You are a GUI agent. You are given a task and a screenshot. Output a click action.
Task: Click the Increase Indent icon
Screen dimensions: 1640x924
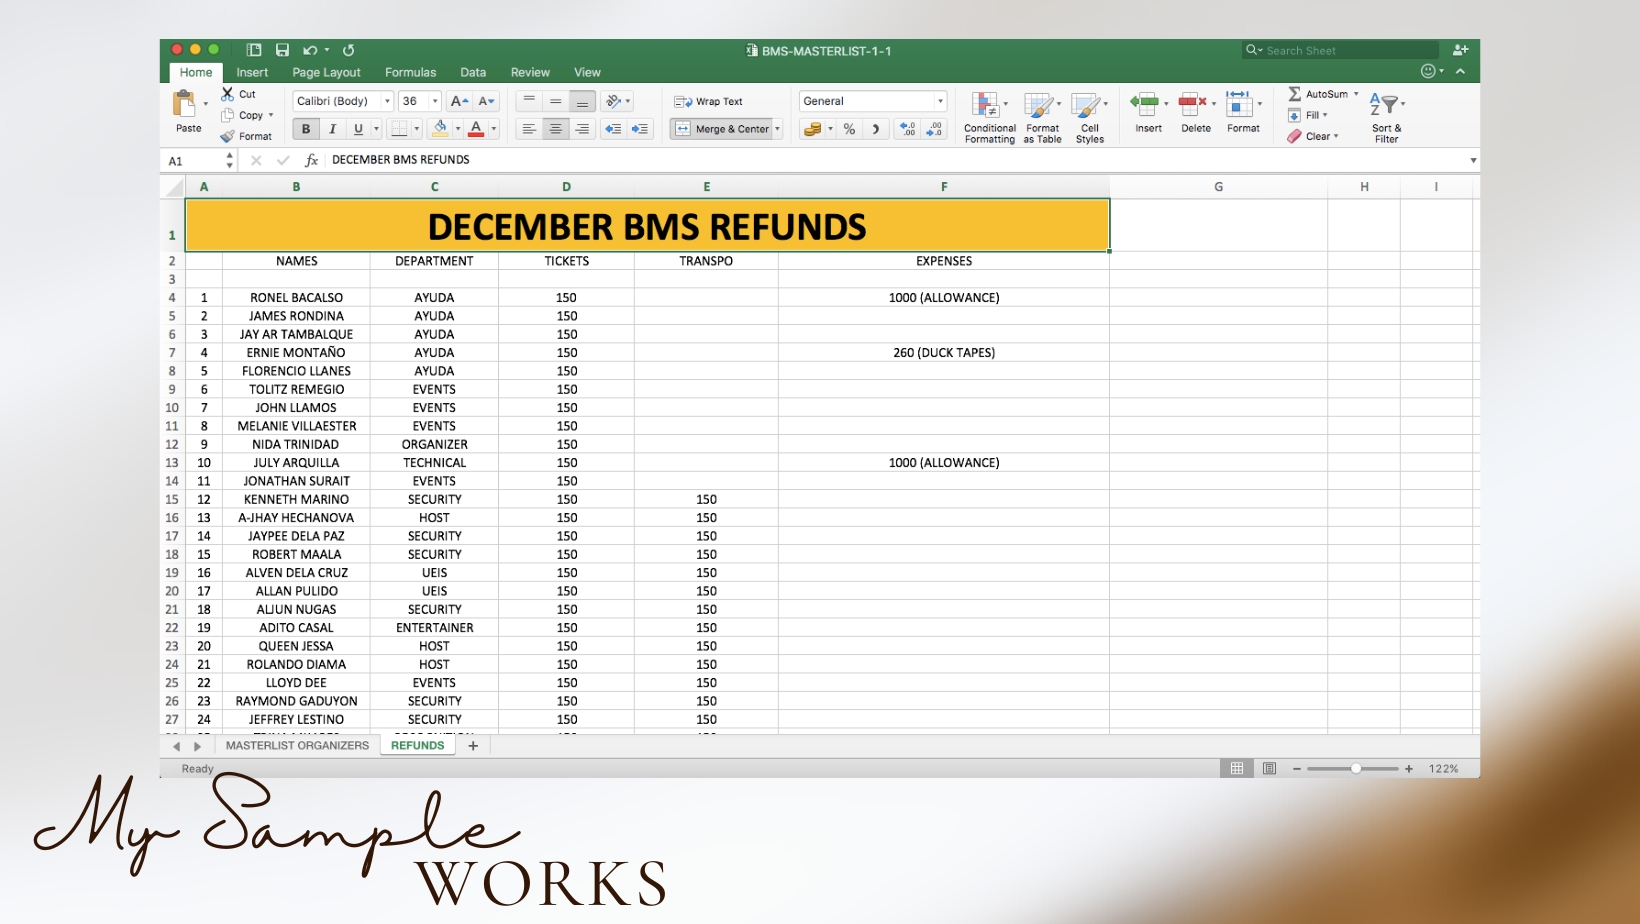point(640,129)
